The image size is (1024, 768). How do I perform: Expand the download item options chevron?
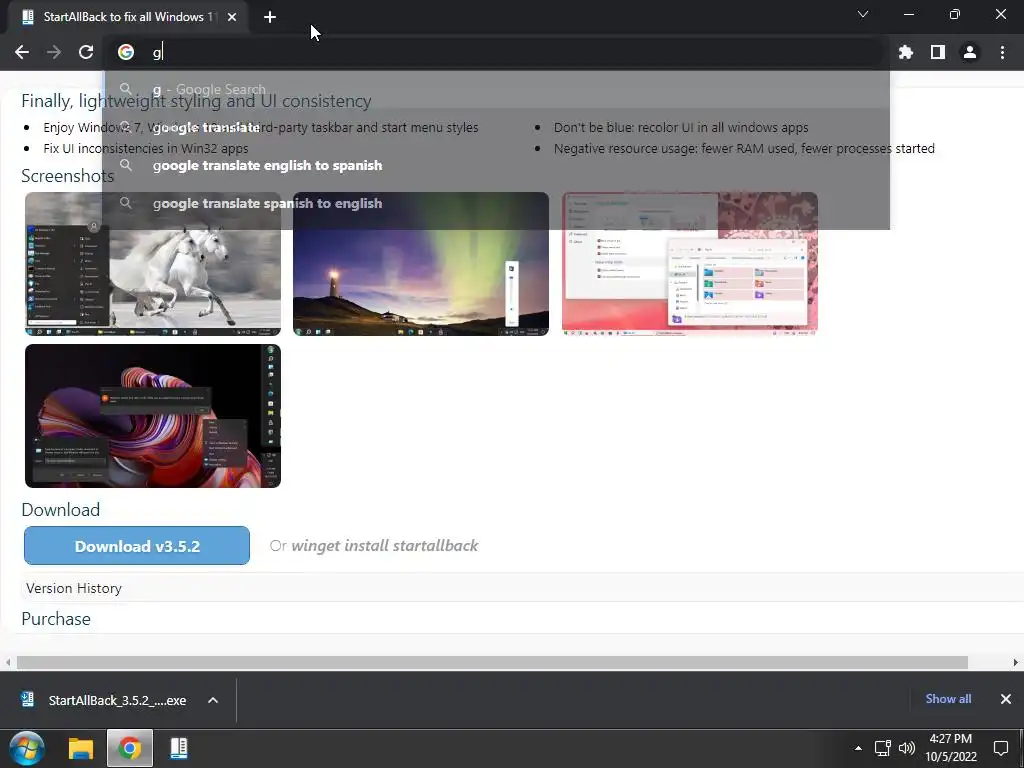tap(213, 700)
